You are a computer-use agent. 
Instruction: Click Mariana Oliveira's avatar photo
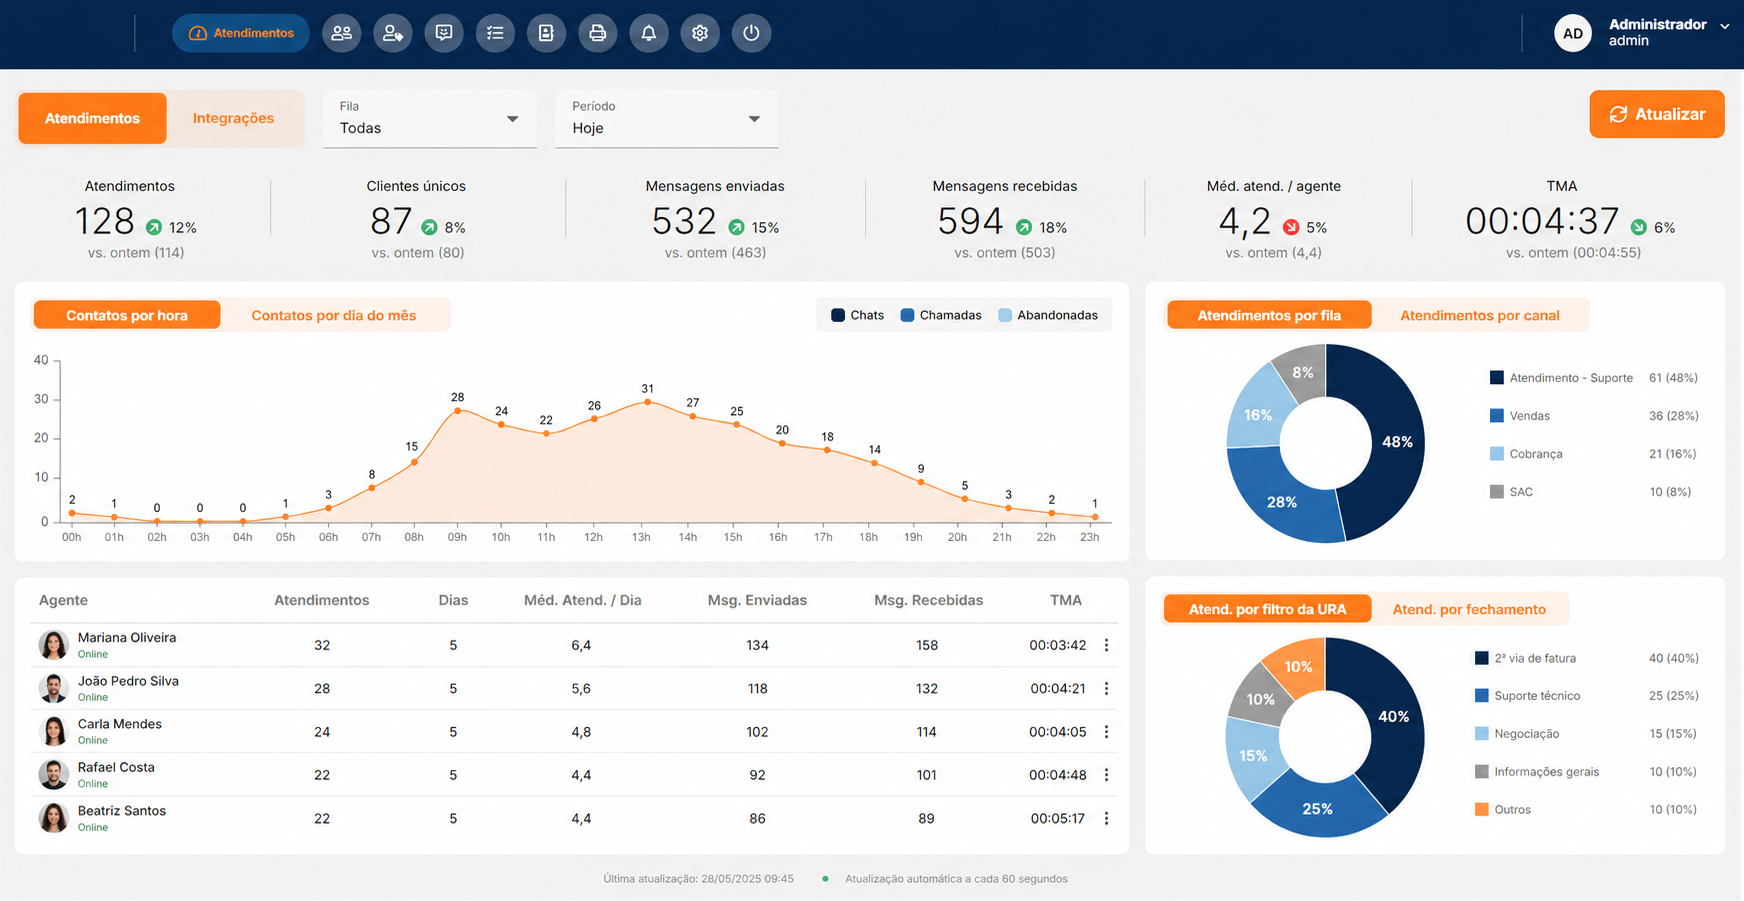53,645
